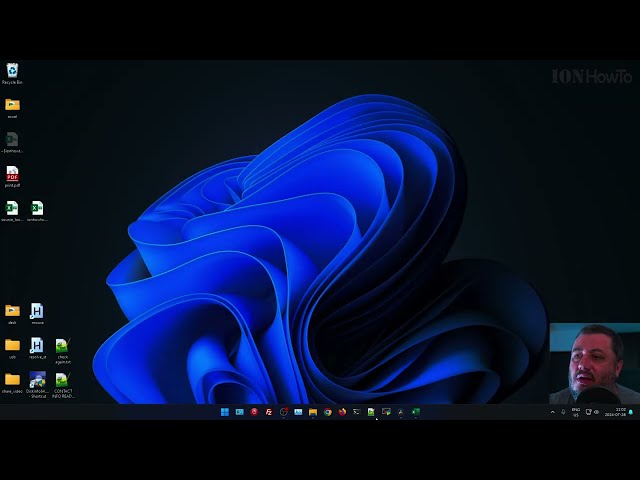
Task: Open the first Excel workbook on desktop
Action: 12,210
